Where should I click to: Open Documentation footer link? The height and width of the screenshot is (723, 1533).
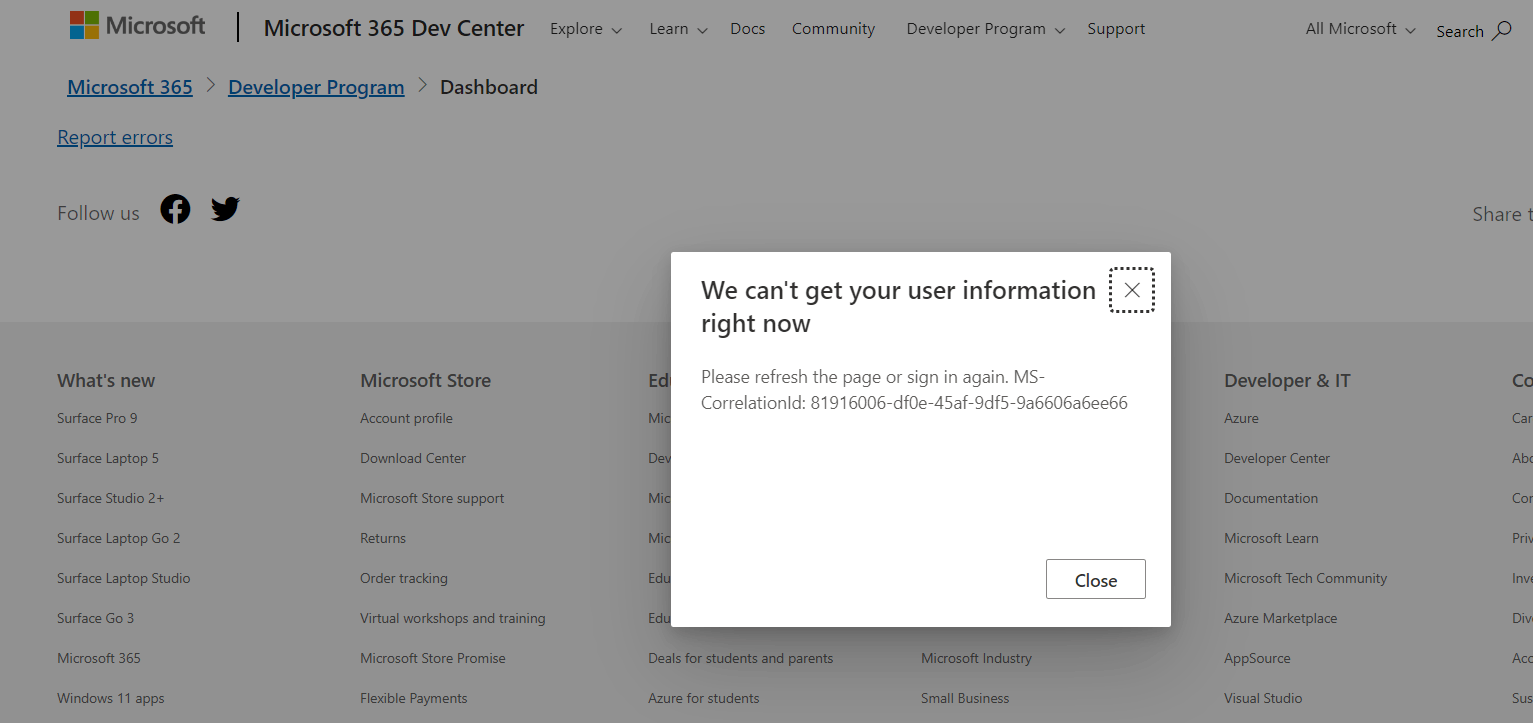[1271, 498]
